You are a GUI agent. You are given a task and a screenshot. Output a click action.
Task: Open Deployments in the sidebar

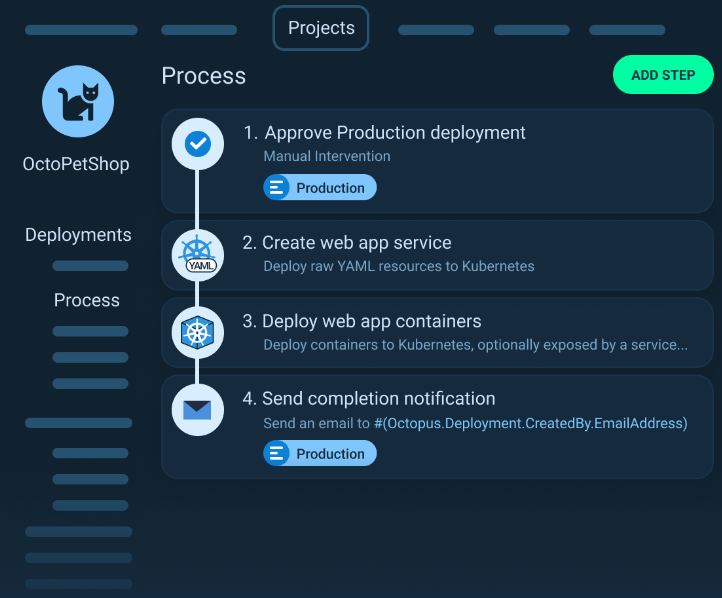point(78,235)
